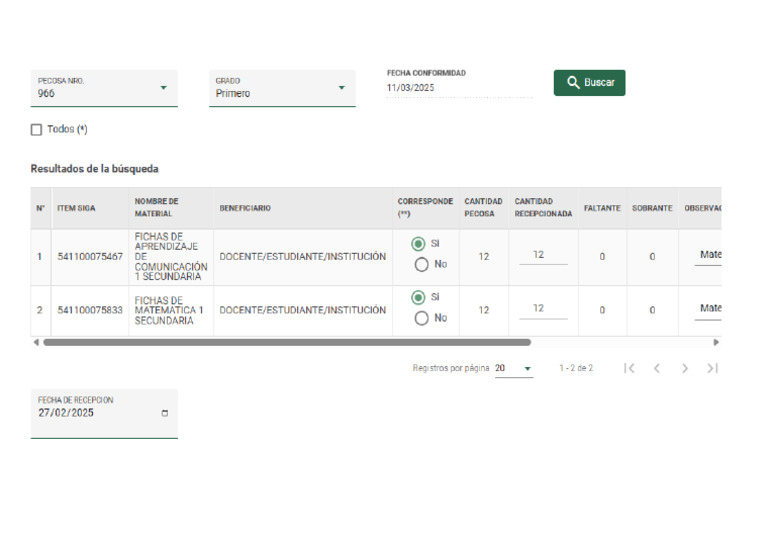Expand the Grado dropdown
The width and height of the screenshot is (768, 543).
(284, 88)
